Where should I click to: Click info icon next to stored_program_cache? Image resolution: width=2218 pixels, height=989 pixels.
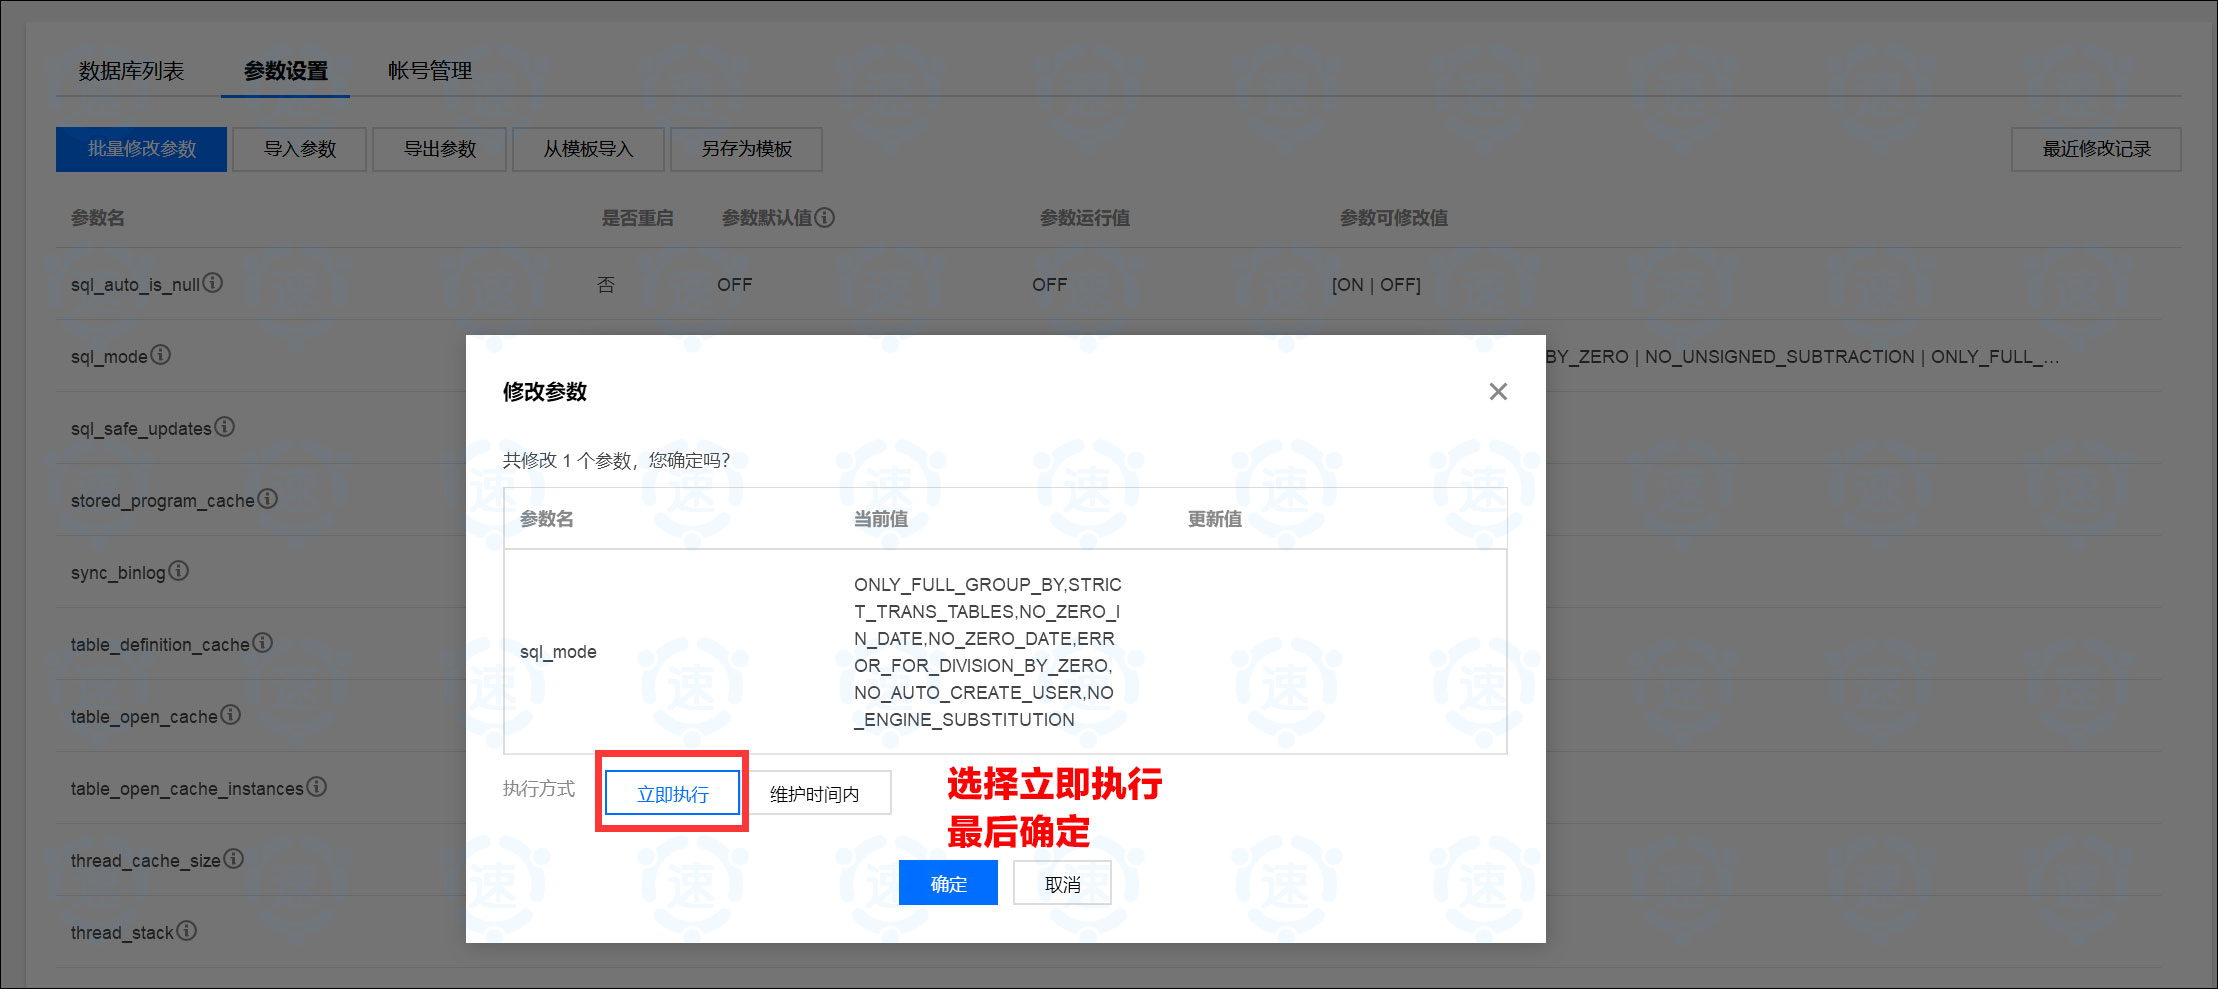[x=267, y=499]
